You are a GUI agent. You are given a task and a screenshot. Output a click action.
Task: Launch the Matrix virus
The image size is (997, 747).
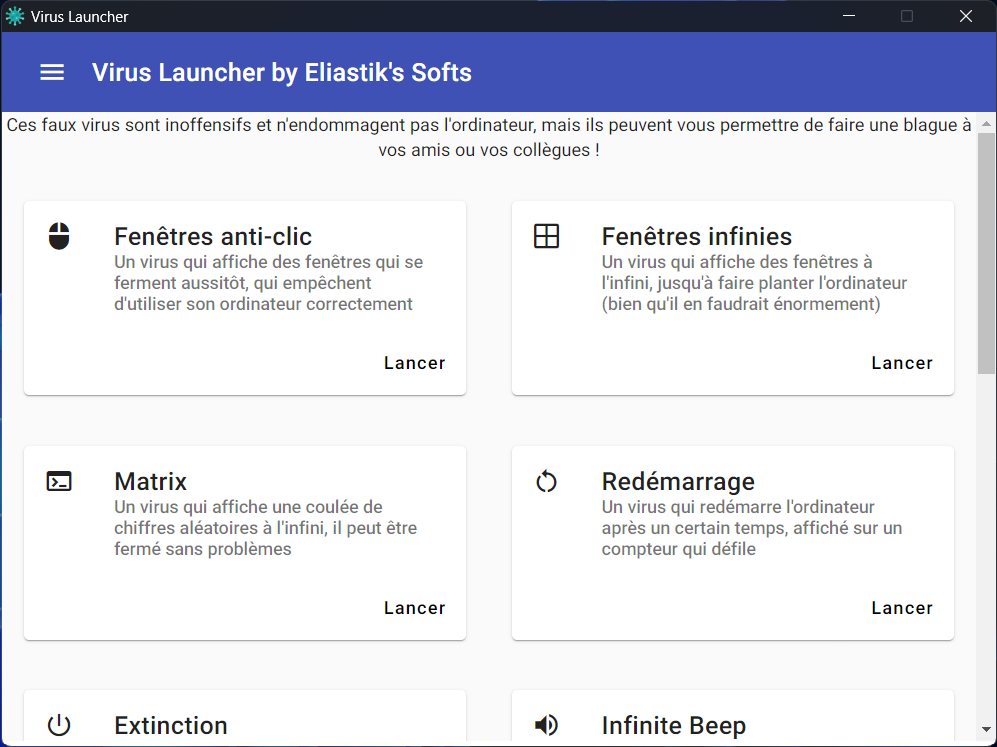click(415, 608)
